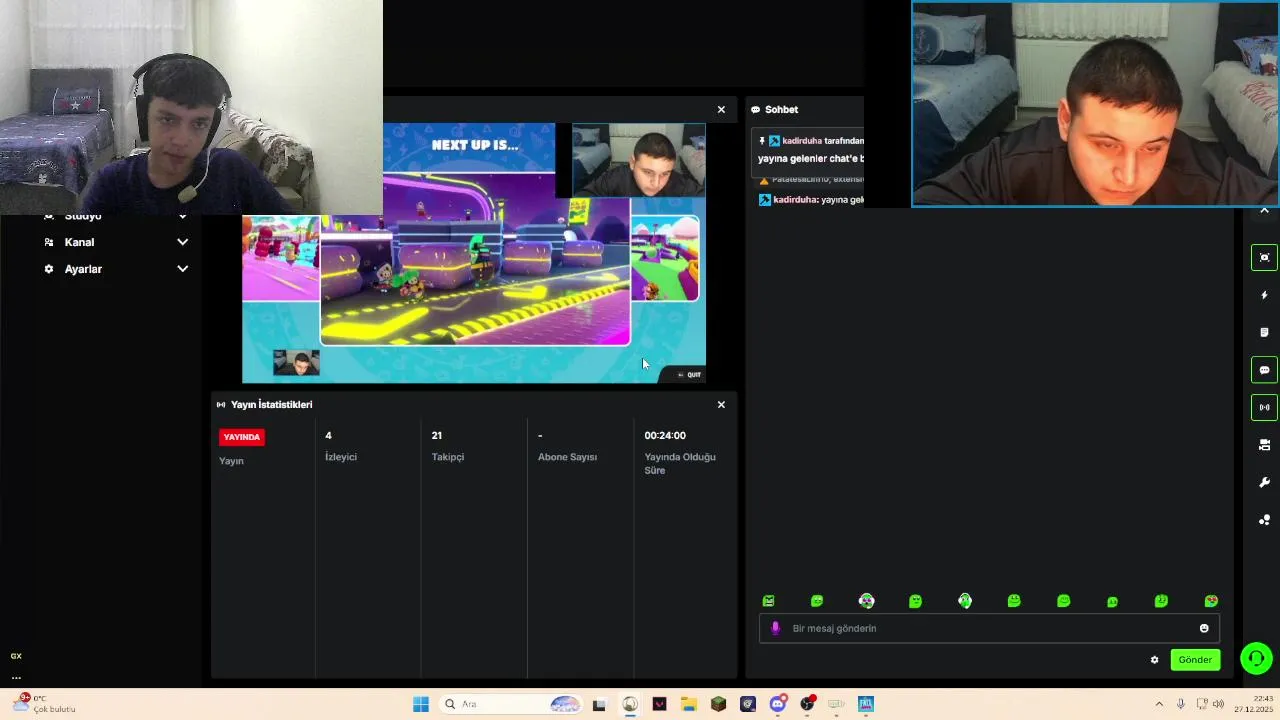This screenshot has width=1280, height=720.
Task: Insert the sixth smiling green emote
Action: 1014,601
